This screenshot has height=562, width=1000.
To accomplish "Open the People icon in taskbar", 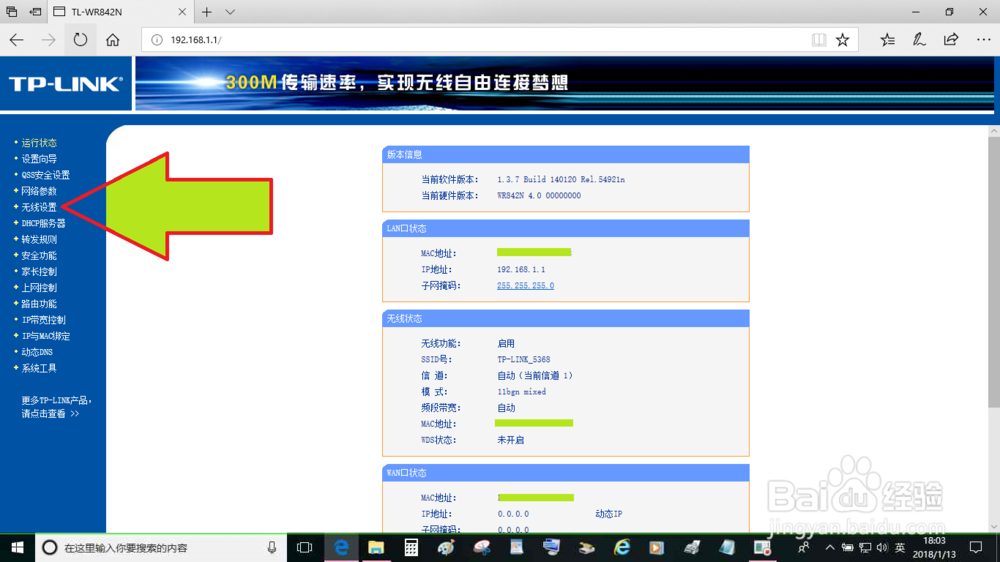I will (x=803, y=548).
